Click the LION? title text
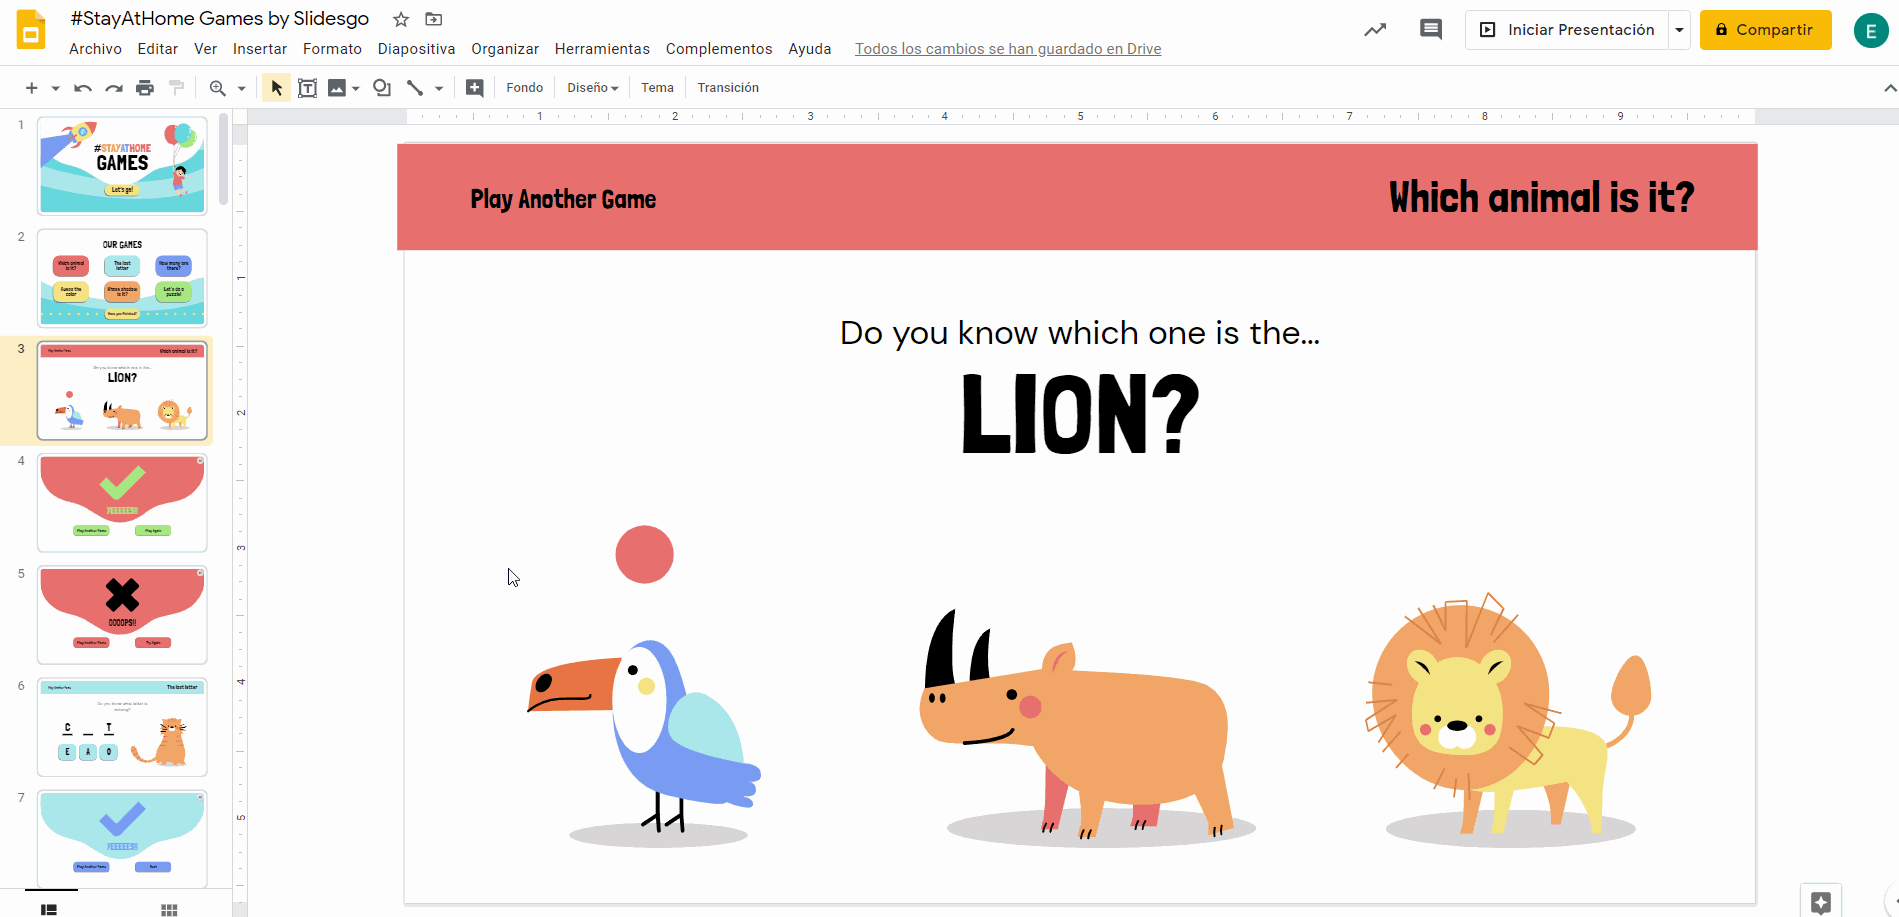 click(1080, 414)
